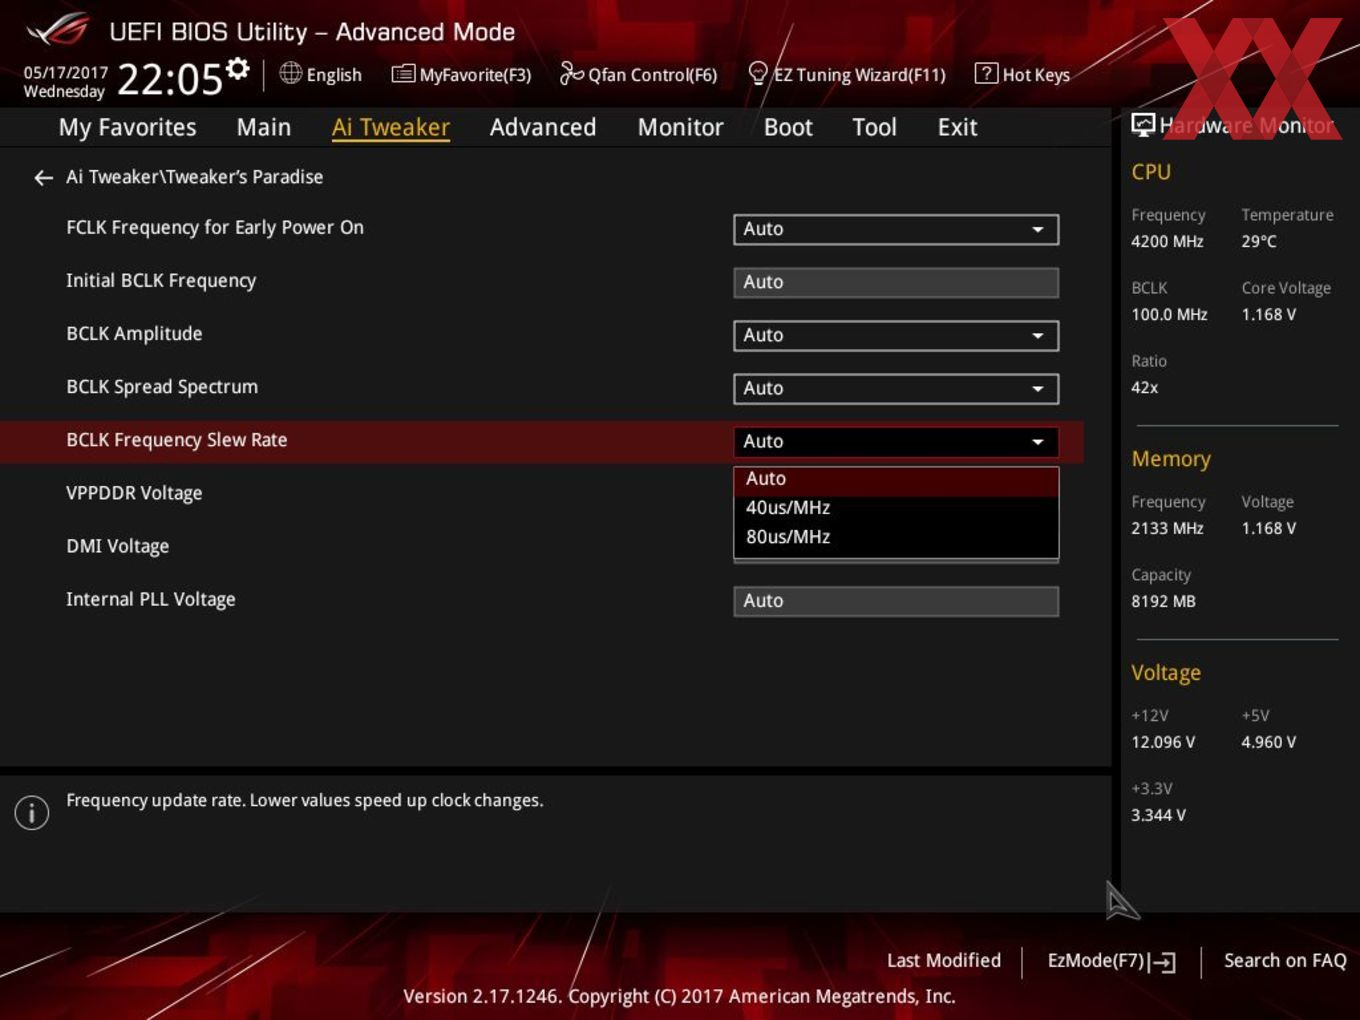Viewport: 1360px width, 1020px height.
Task: Click the back arrow to leave Tweaker's Paradise
Action: tap(43, 177)
